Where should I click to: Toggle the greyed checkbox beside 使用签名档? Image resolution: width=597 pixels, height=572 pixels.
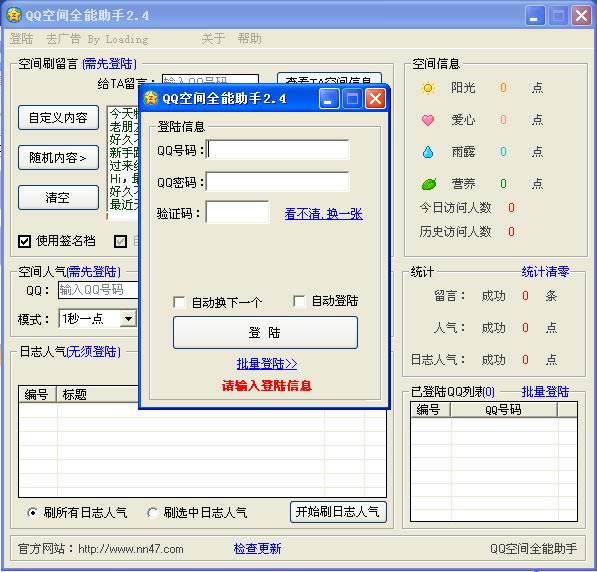(121, 241)
